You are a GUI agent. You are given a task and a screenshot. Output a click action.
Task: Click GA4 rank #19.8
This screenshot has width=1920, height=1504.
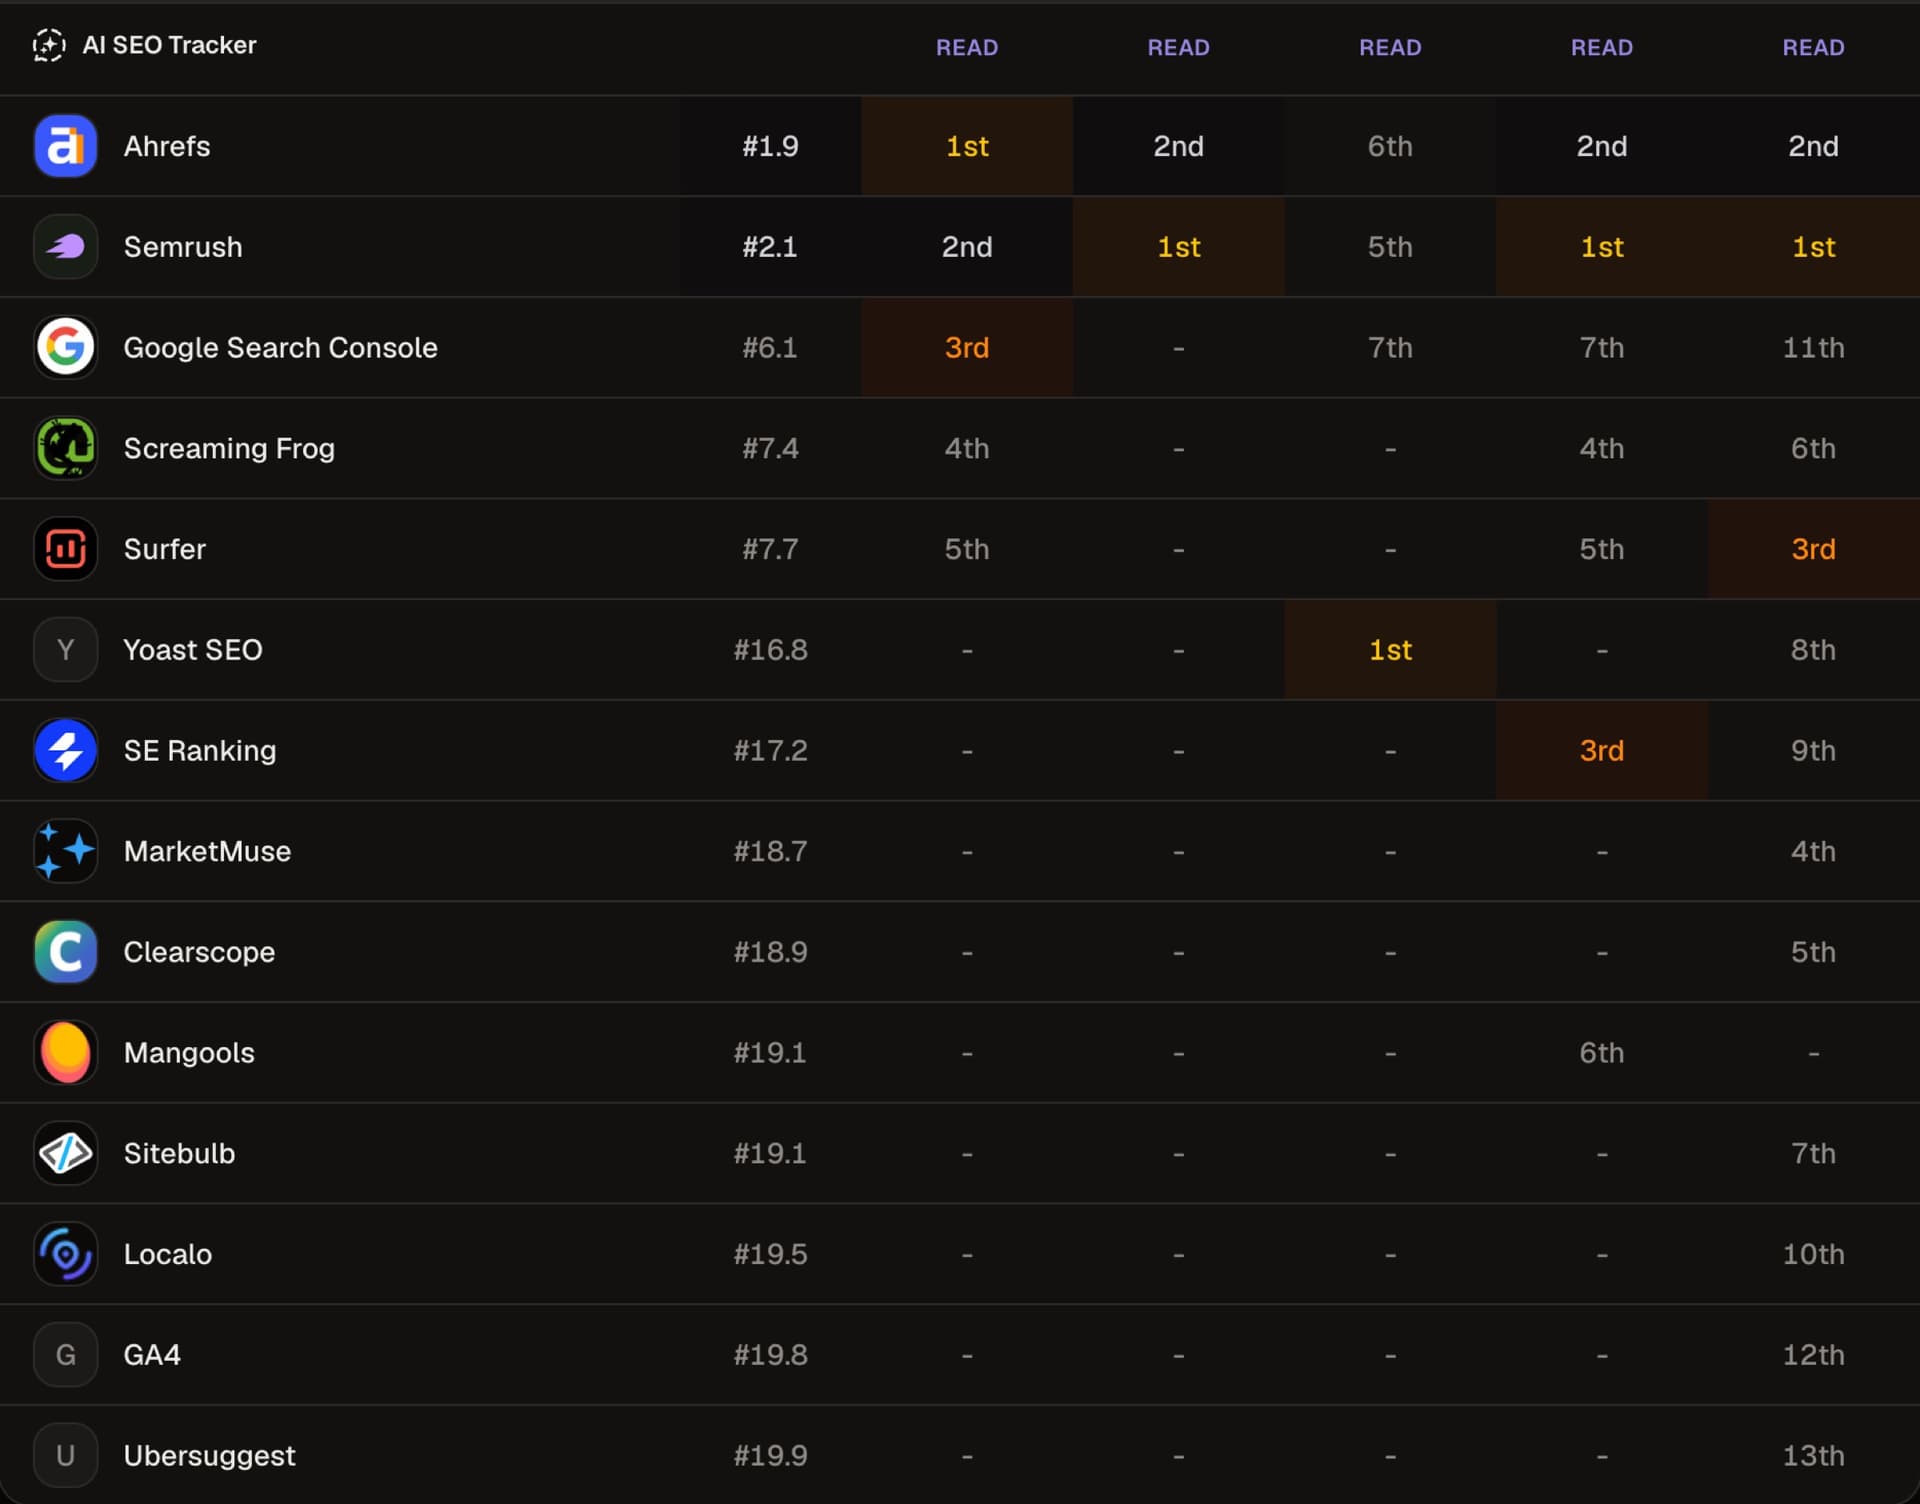click(770, 1355)
